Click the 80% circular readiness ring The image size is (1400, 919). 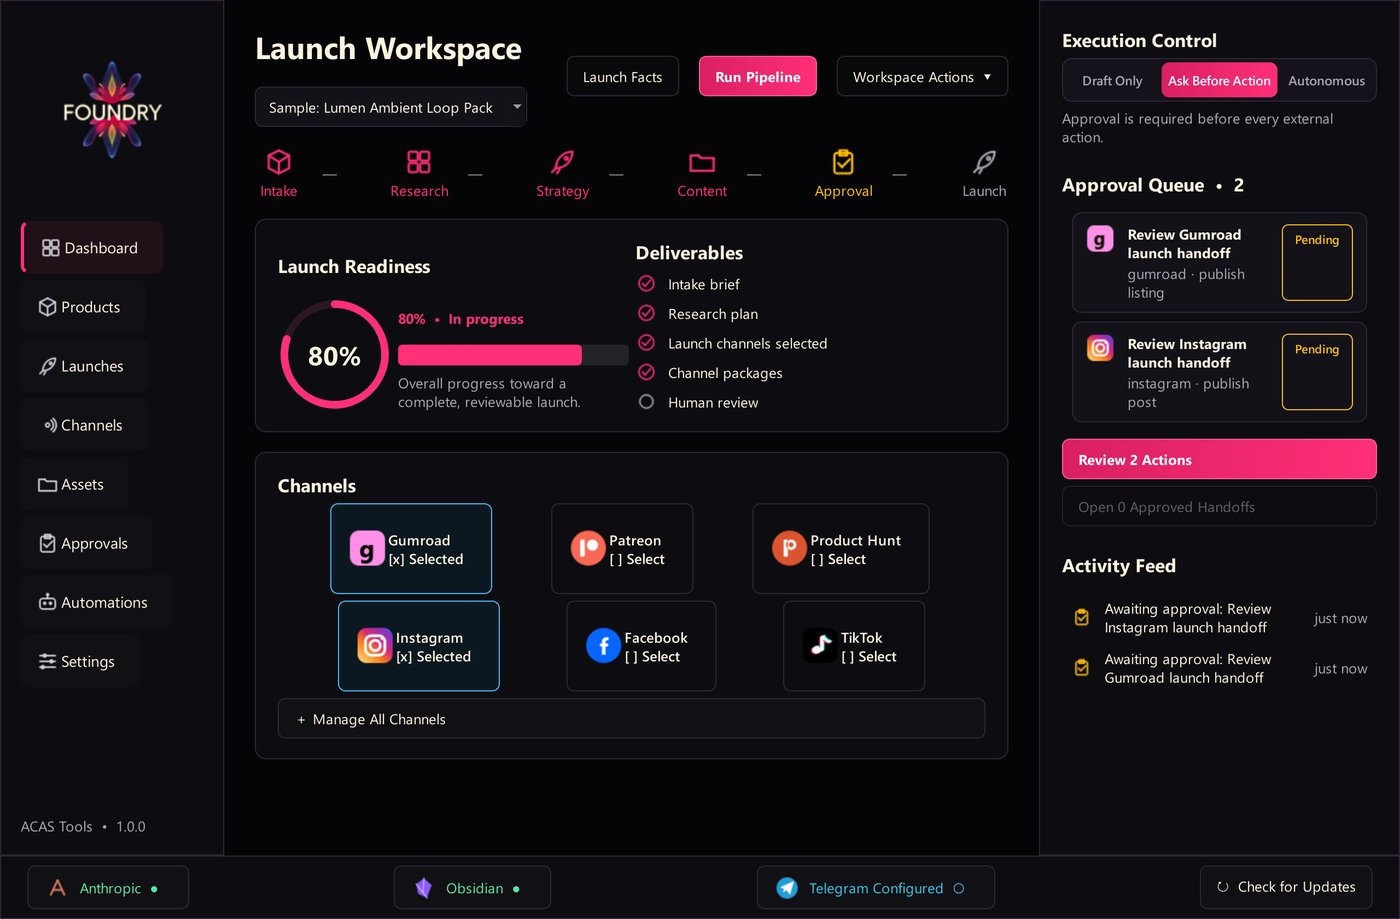point(334,355)
